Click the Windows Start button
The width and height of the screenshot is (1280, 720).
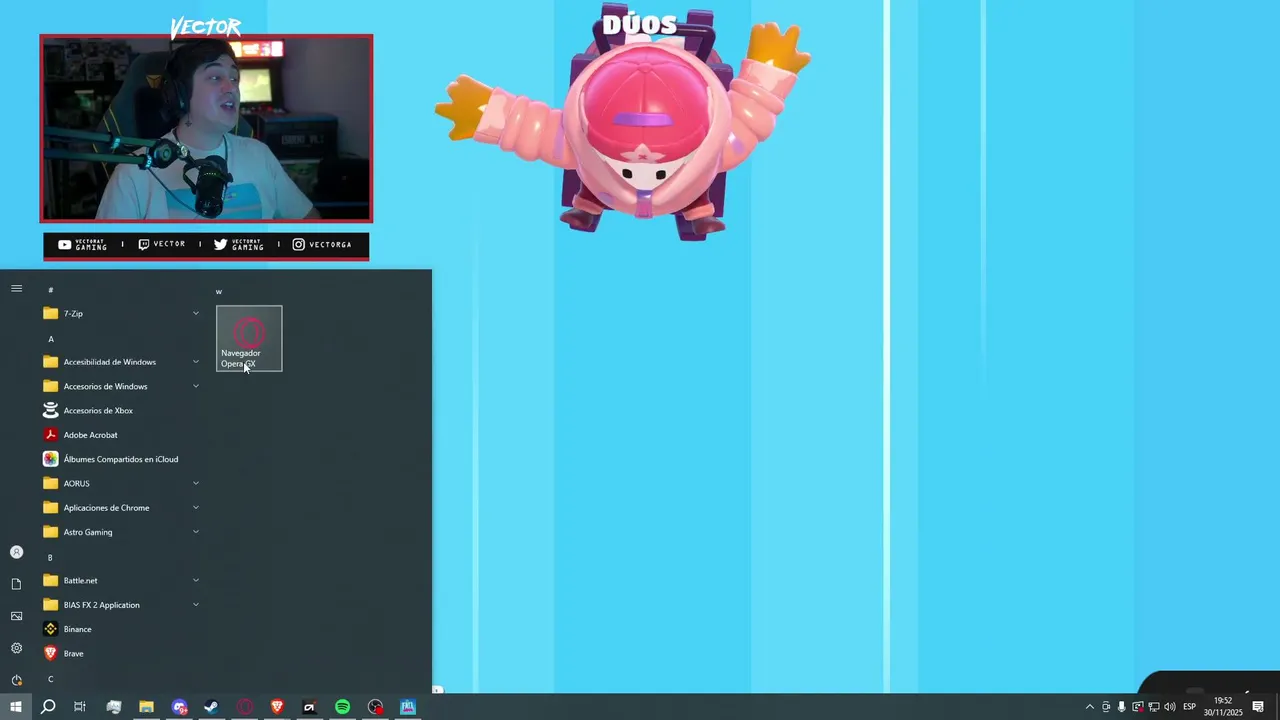pyautogui.click(x=16, y=707)
